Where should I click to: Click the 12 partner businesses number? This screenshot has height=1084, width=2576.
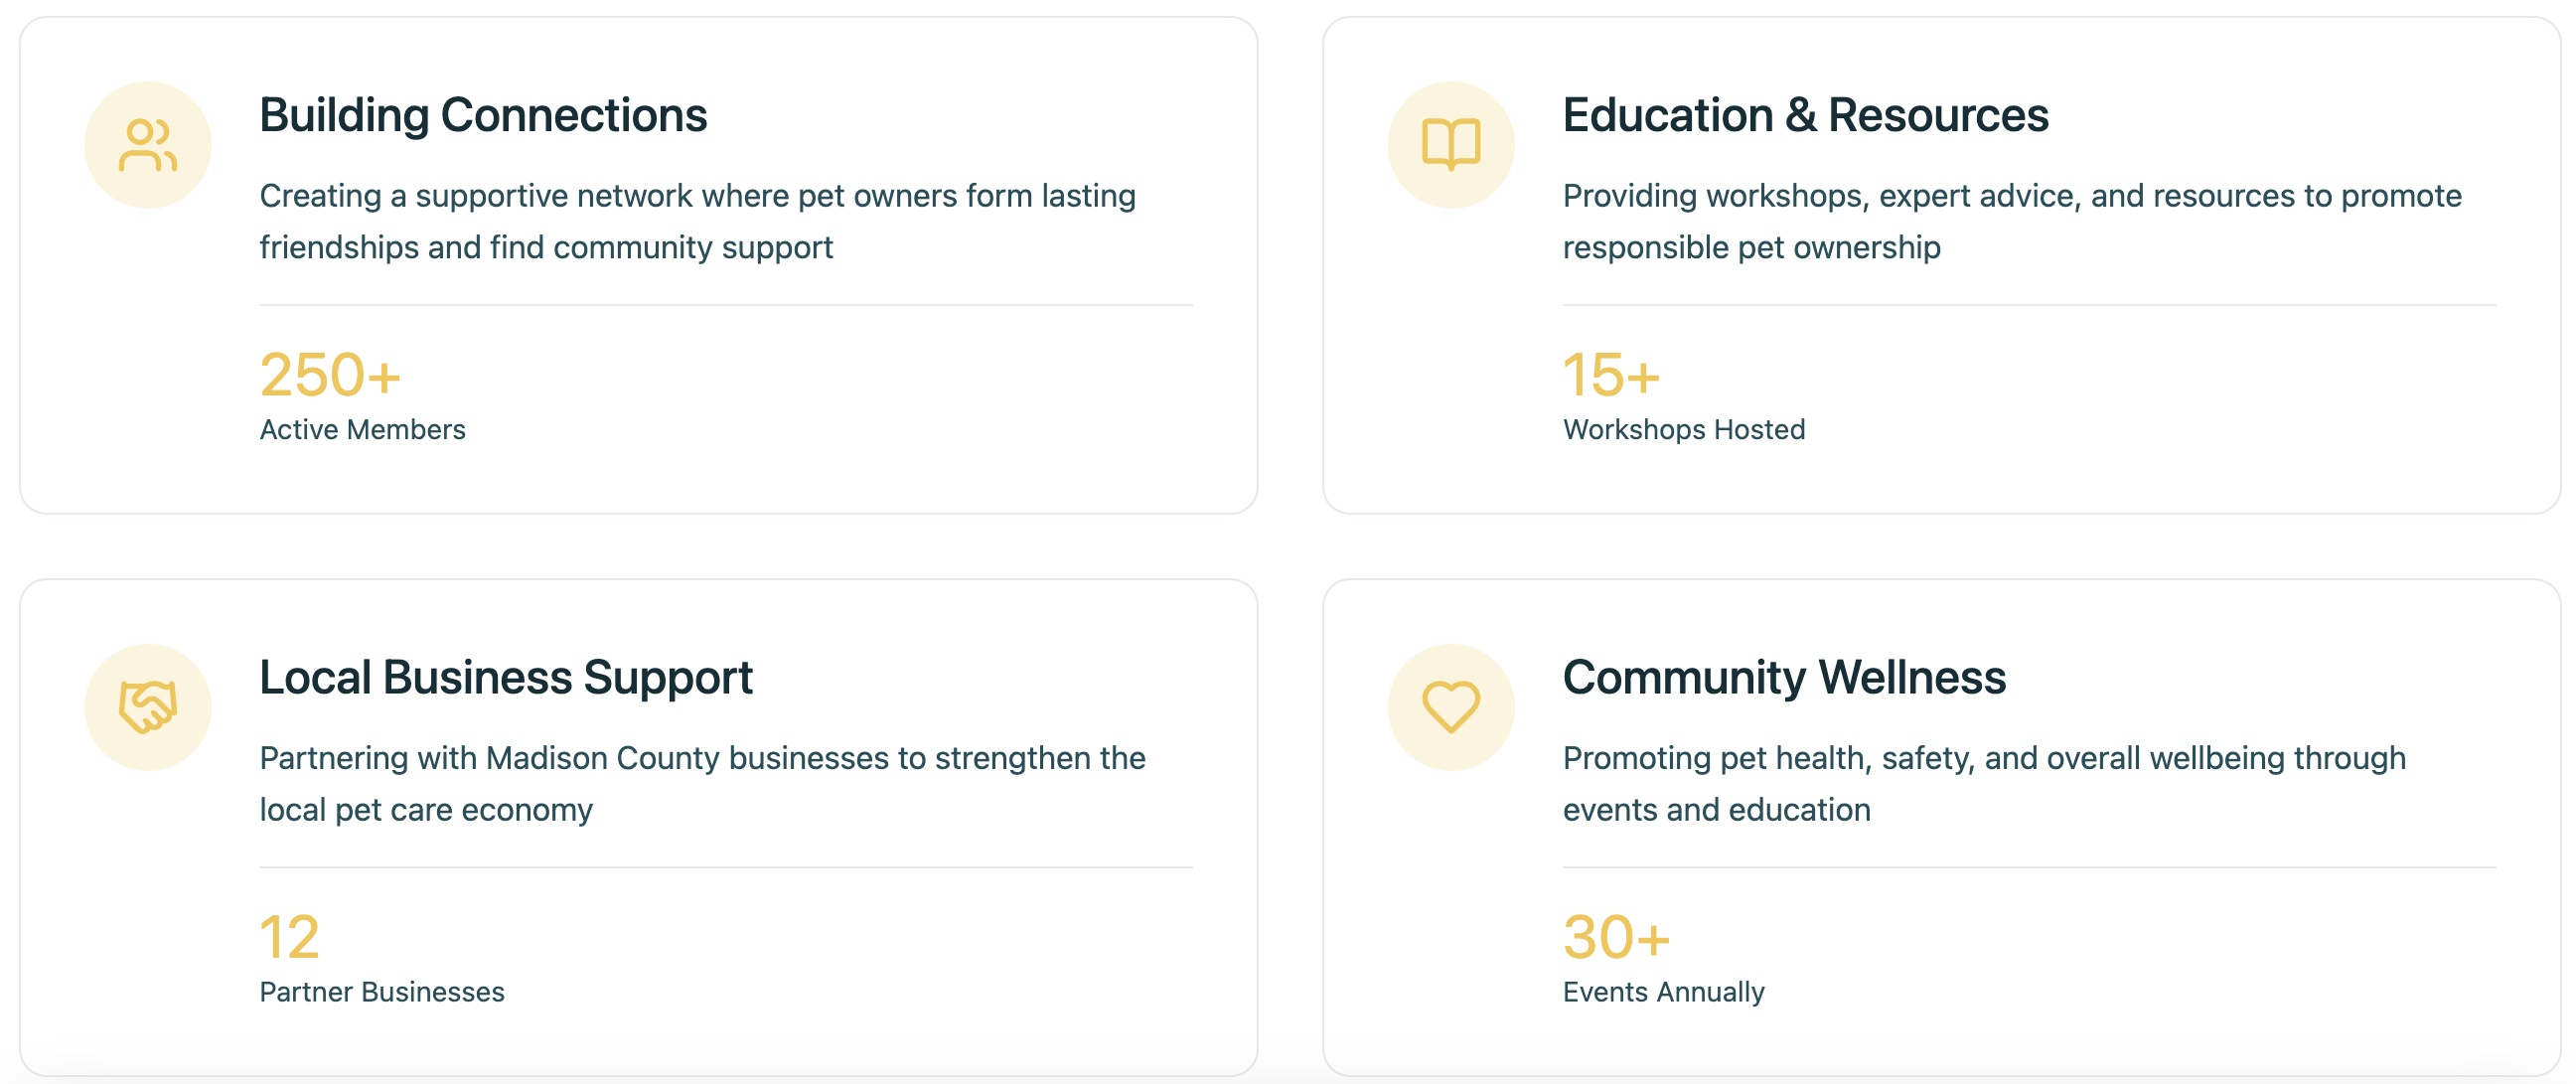tap(289, 938)
